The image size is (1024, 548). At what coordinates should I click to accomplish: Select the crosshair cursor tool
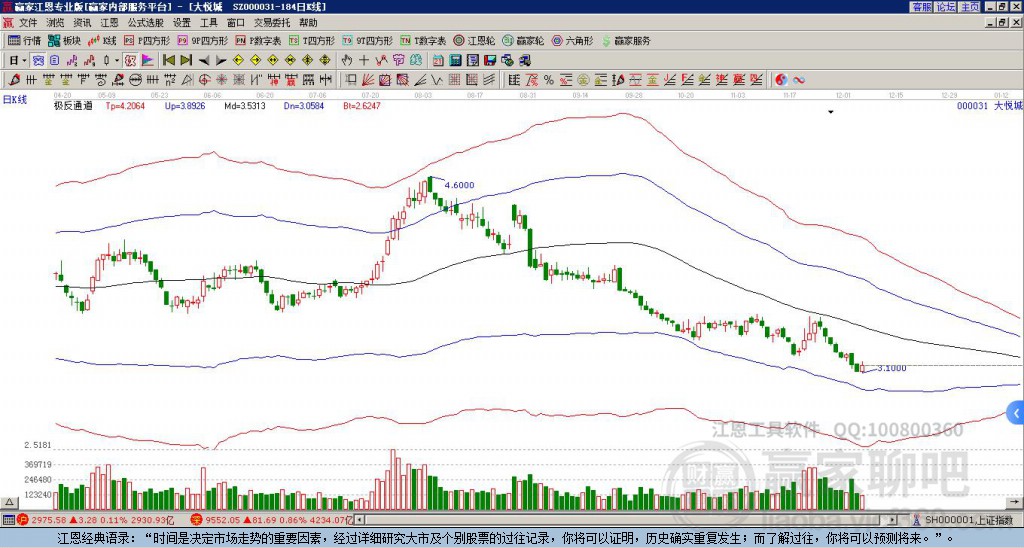pyautogui.click(x=364, y=60)
